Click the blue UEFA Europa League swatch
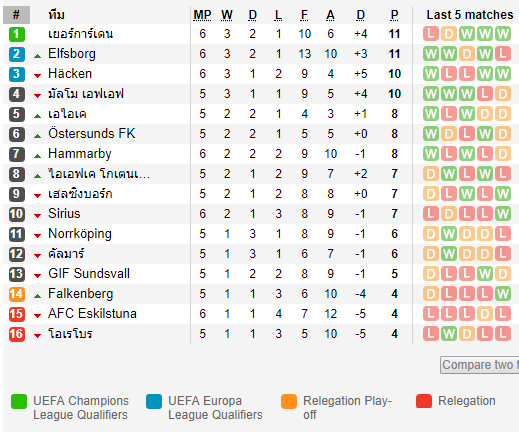The width and height of the screenshot is (519, 432). 154,401
